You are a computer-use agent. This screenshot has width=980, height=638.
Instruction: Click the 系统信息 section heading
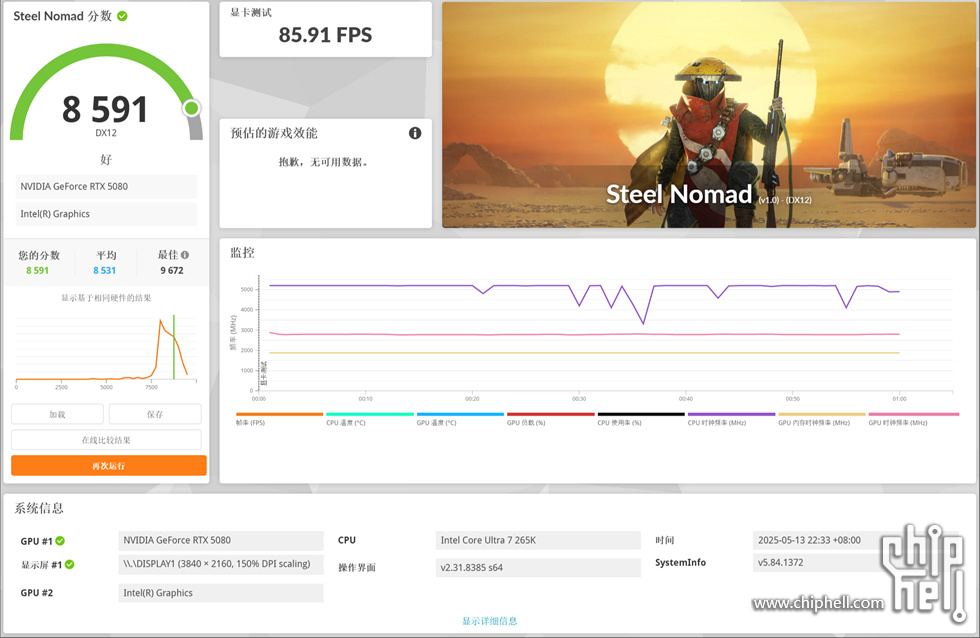39,508
